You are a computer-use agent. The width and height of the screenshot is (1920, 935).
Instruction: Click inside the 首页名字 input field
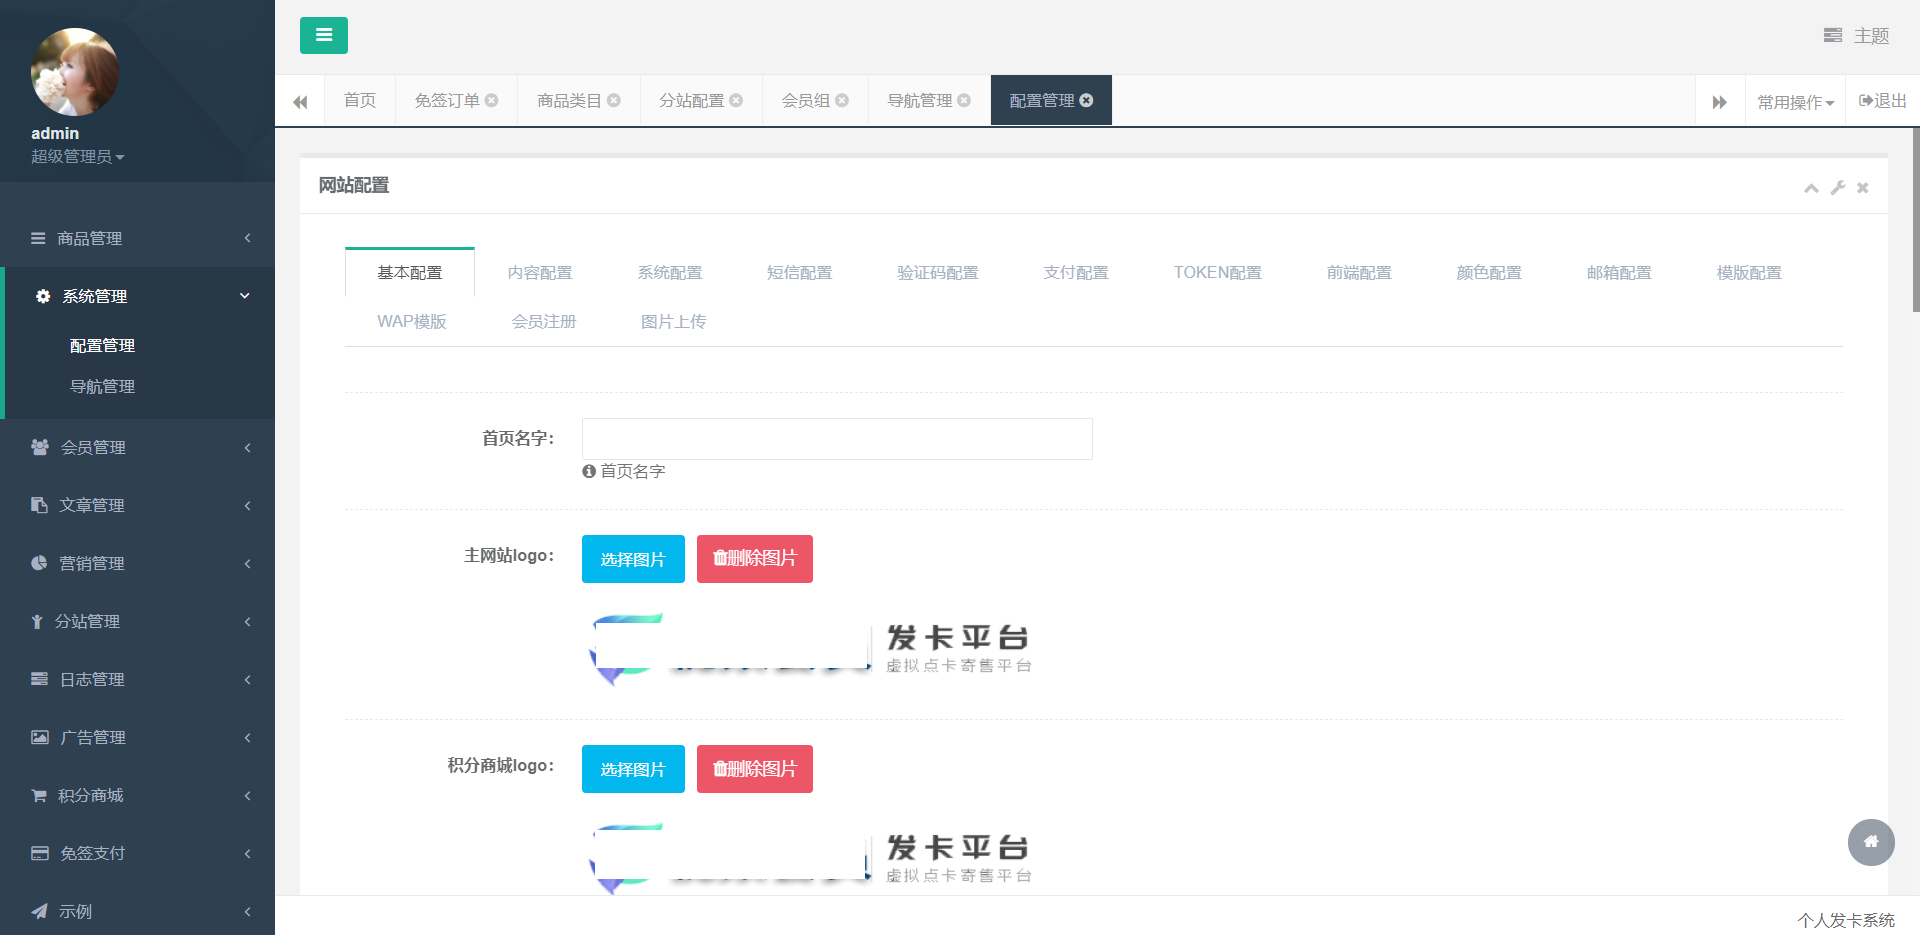[x=836, y=439]
